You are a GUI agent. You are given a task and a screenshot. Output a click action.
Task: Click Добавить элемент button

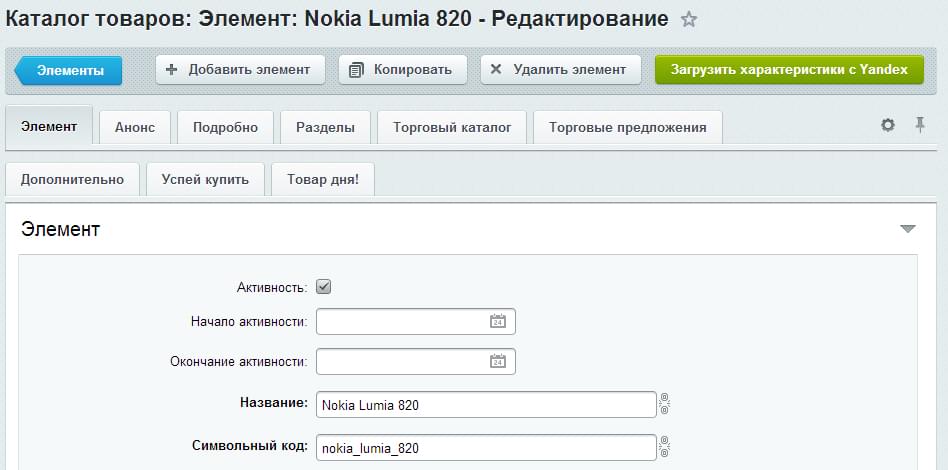click(x=240, y=70)
